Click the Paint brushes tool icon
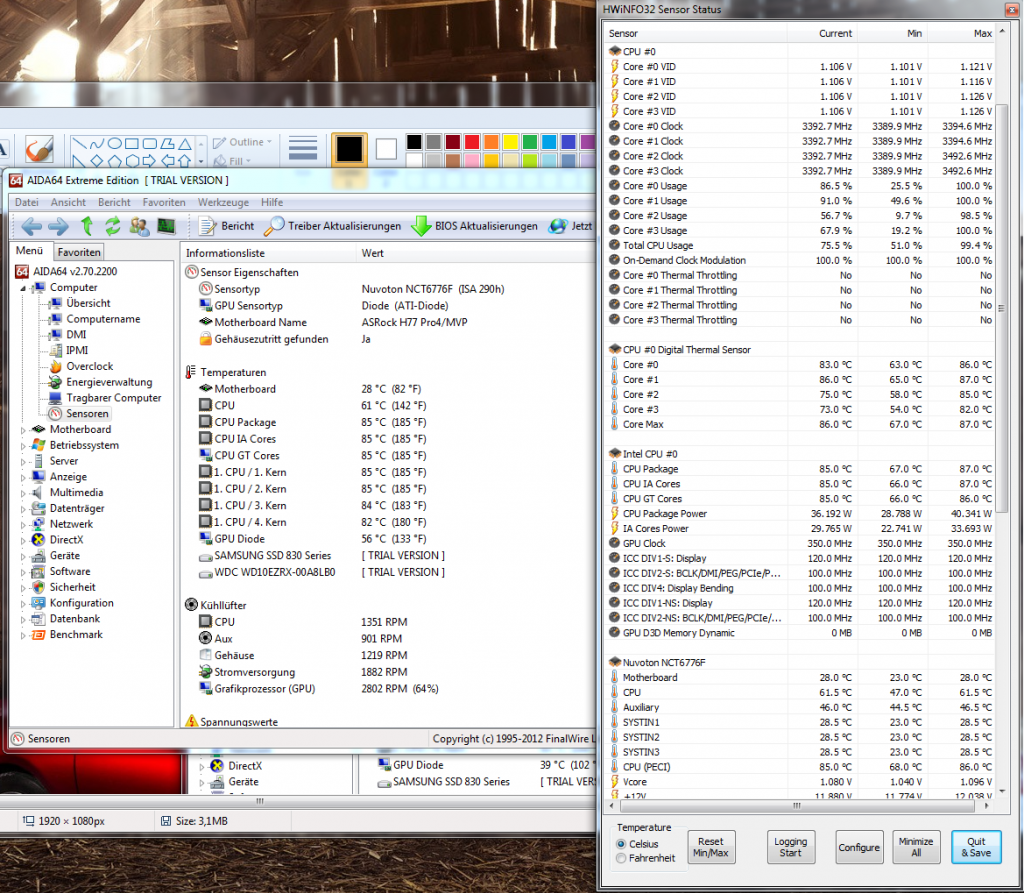The width and height of the screenshot is (1024, 893). coord(39,148)
